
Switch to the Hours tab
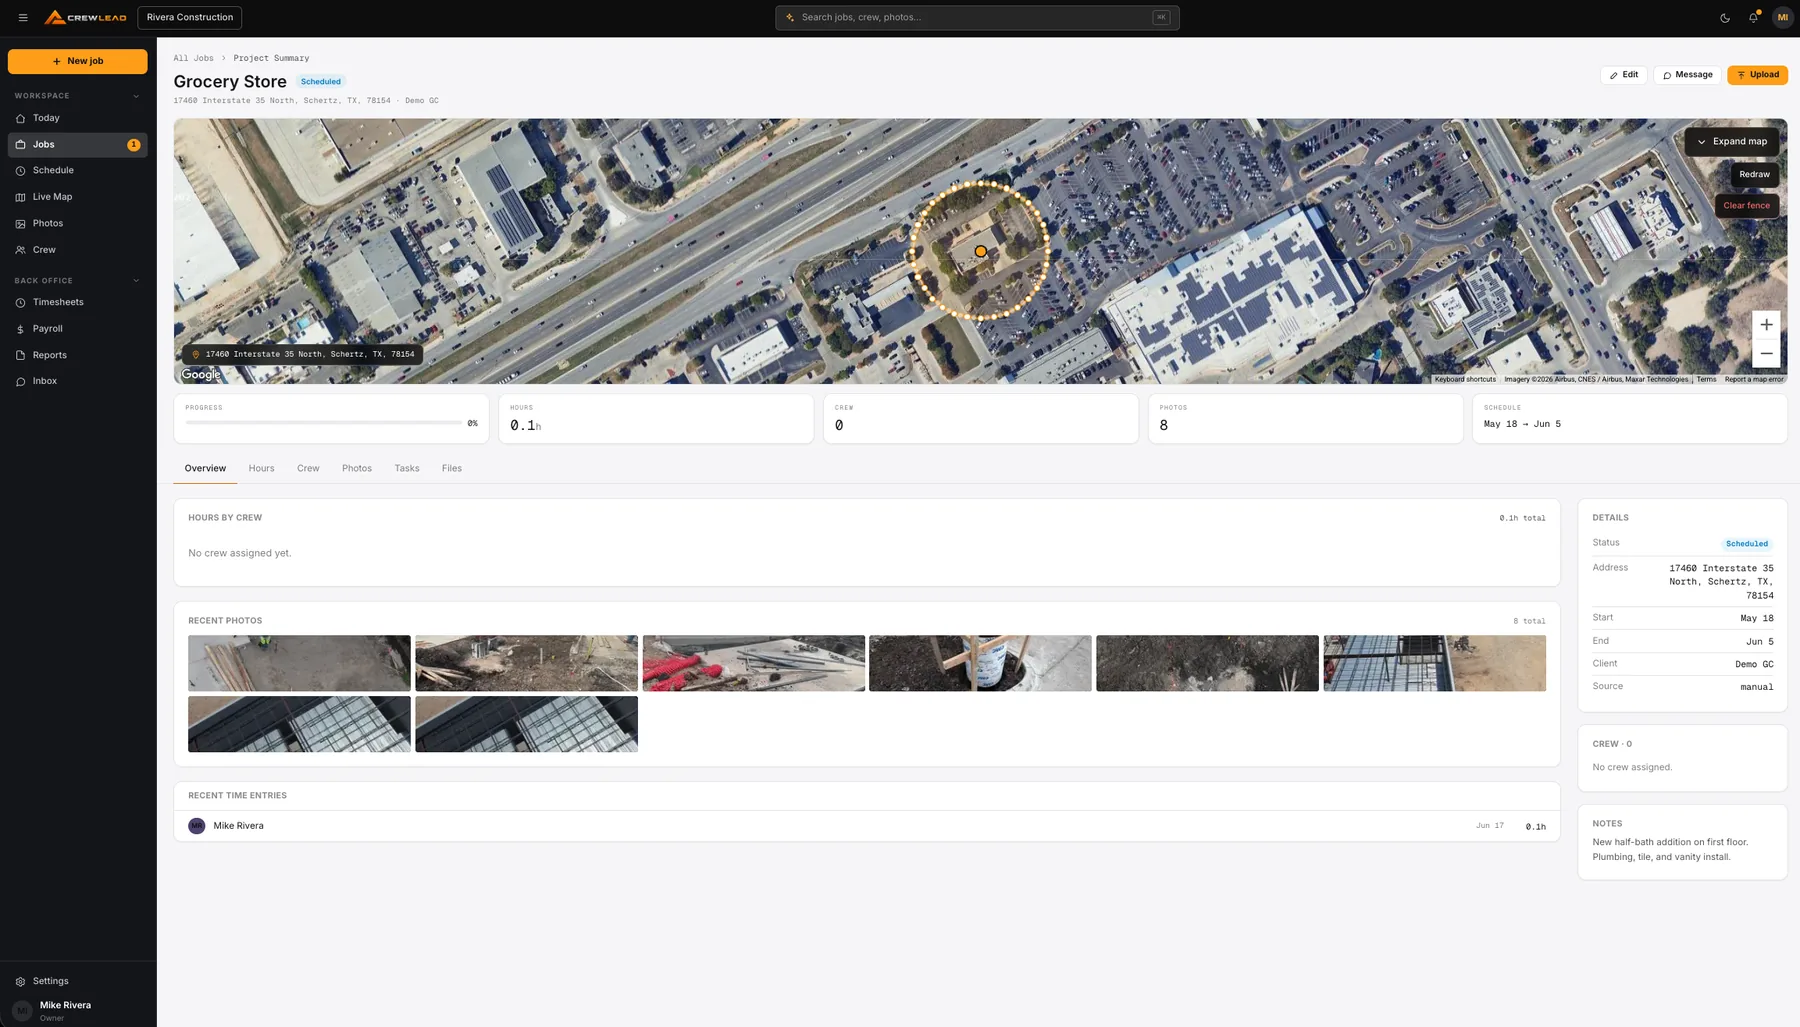point(261,468)
